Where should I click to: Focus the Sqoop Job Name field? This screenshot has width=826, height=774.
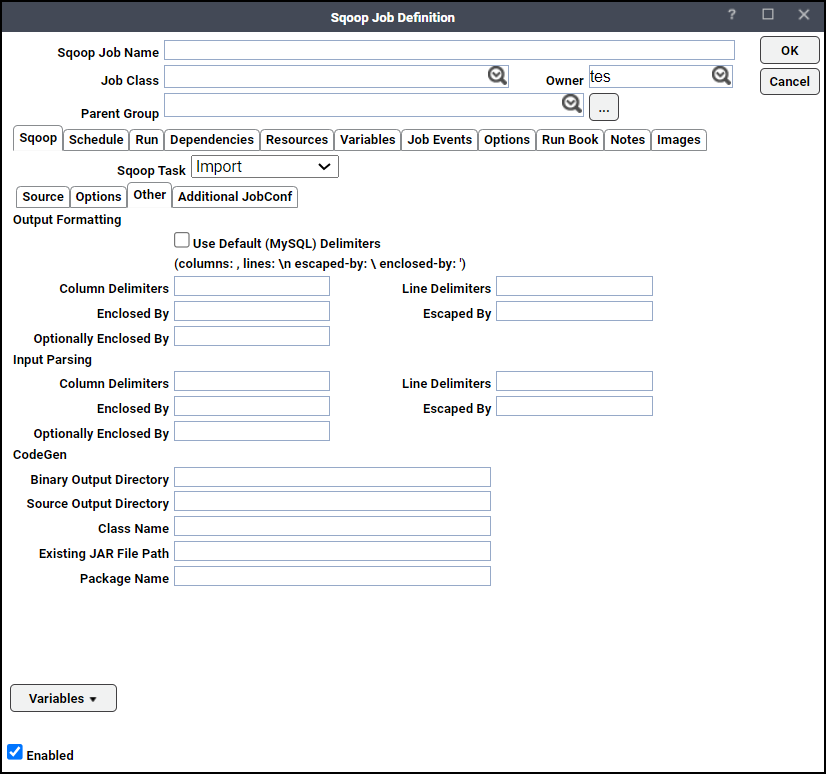point(449,50)
